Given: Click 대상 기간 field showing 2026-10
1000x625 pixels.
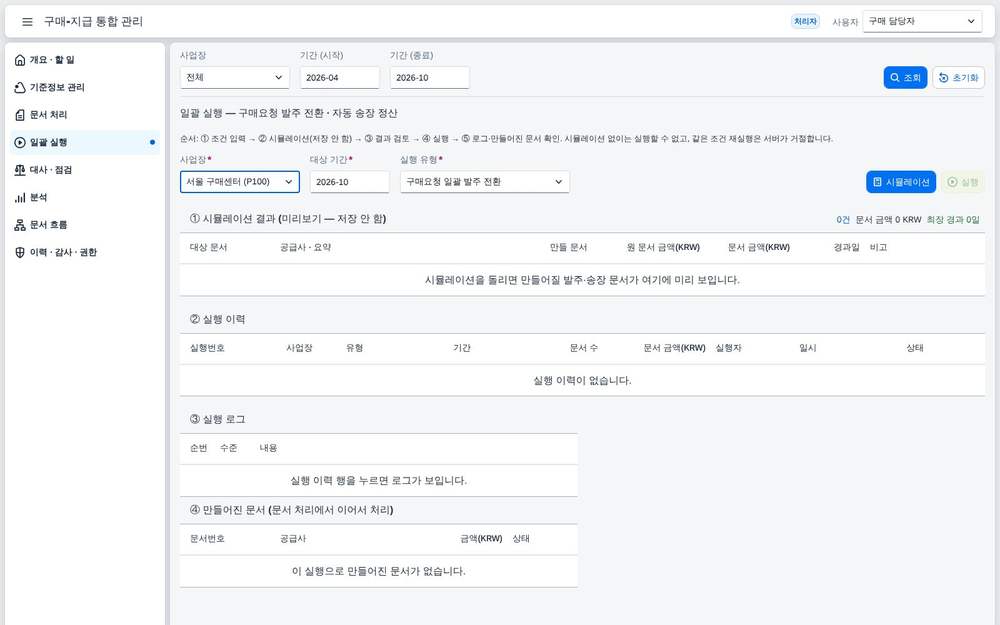Looking at the screenshot, I should (349, 182).
